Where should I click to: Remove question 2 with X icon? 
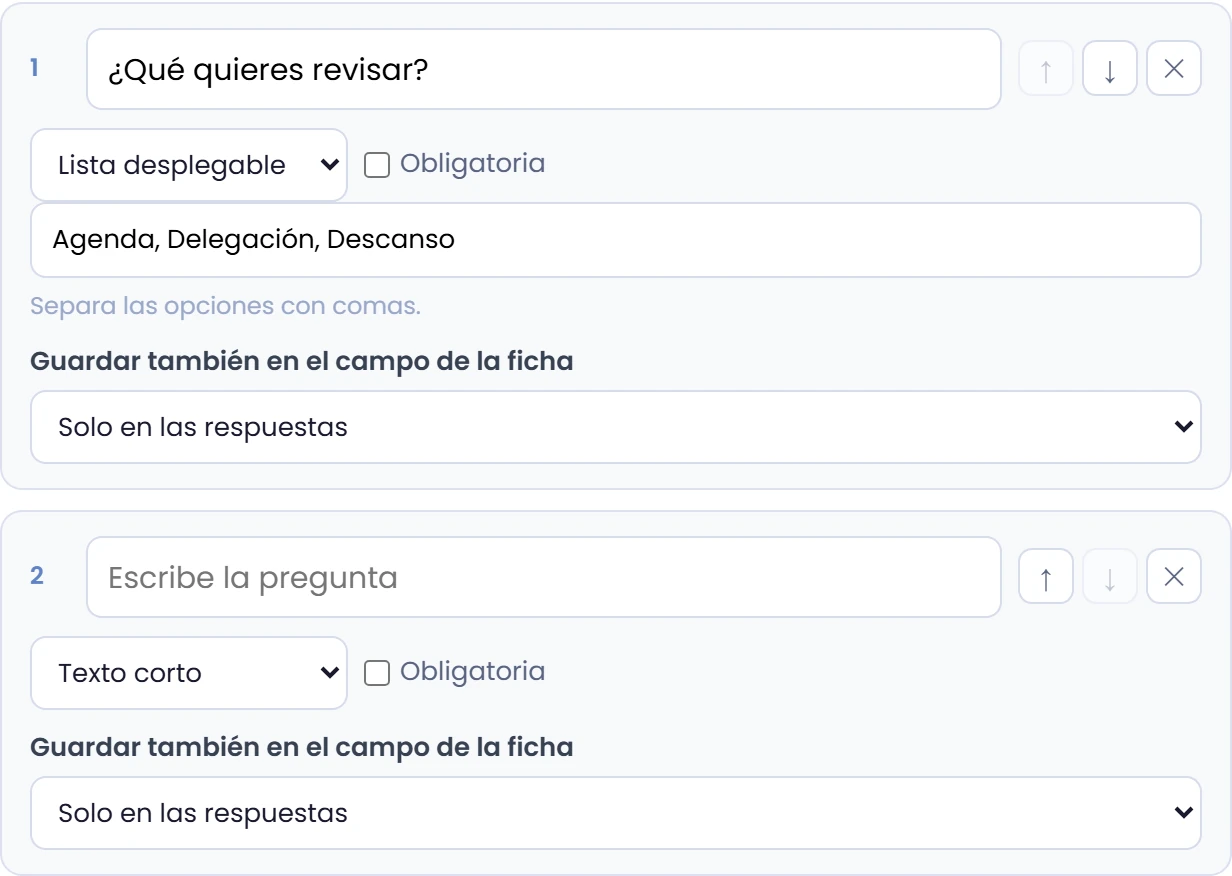[x=1174, y=577]
